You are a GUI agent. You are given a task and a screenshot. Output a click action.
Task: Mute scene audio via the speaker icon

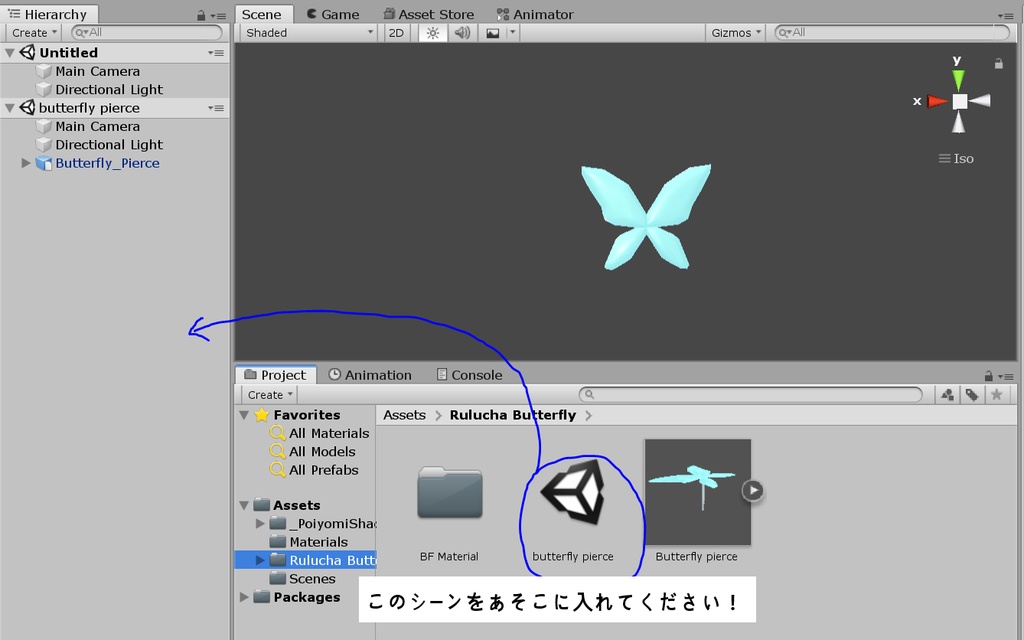[460, 33]
